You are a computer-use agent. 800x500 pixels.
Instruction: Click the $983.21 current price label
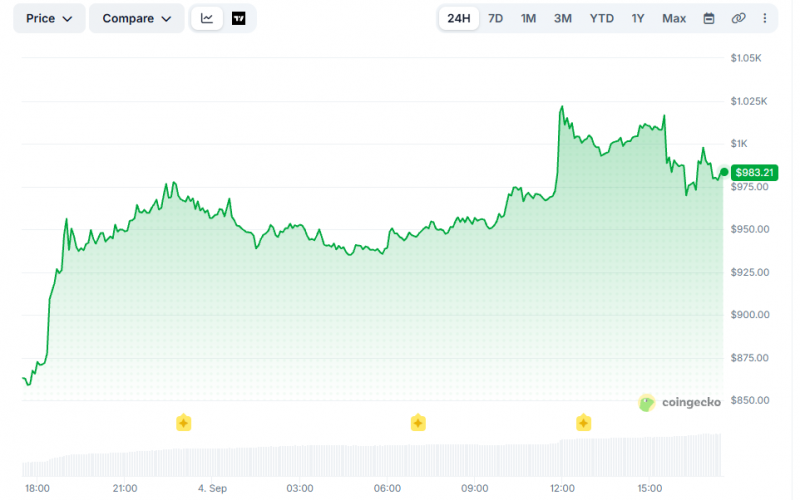click(755, 172)
